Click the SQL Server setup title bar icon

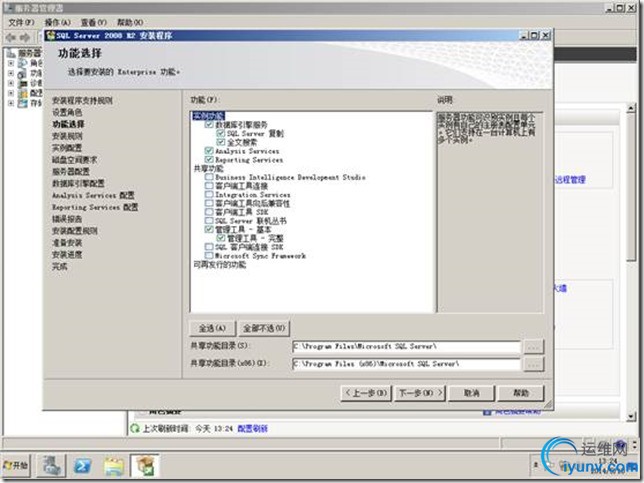[x=51, y=35]
